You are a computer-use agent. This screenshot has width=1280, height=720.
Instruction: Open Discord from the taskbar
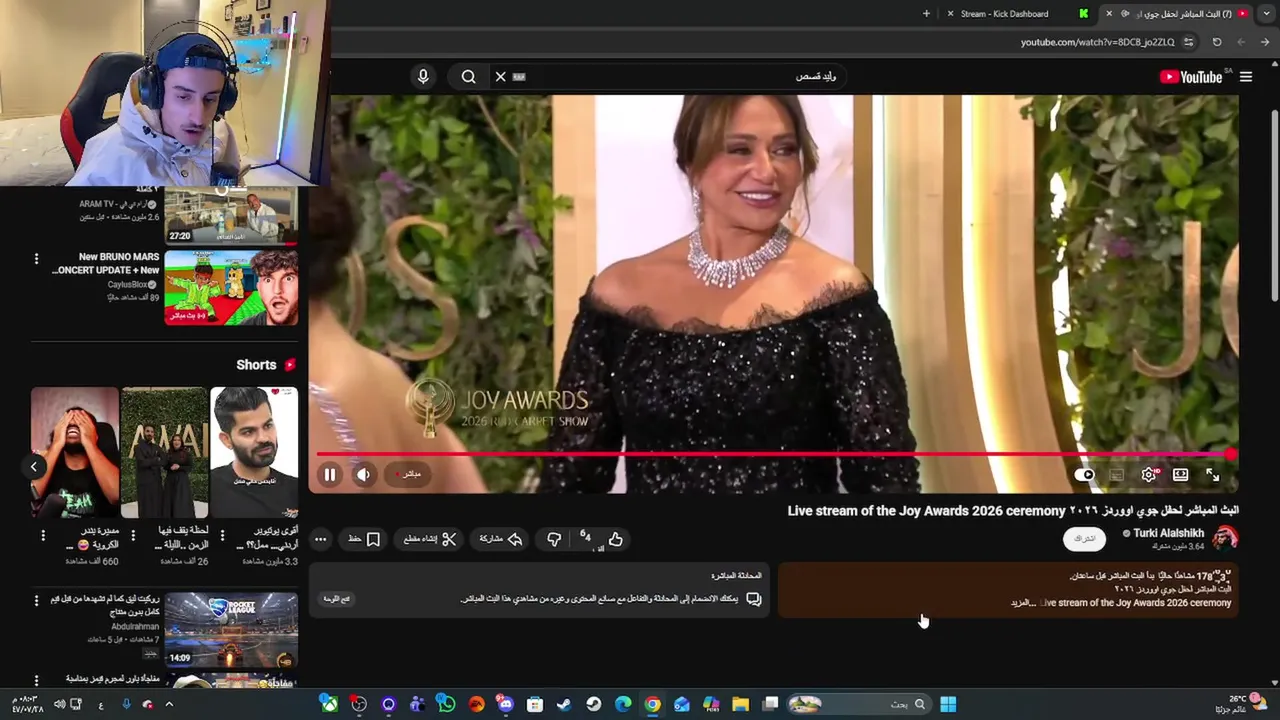(x=505, y=704)
